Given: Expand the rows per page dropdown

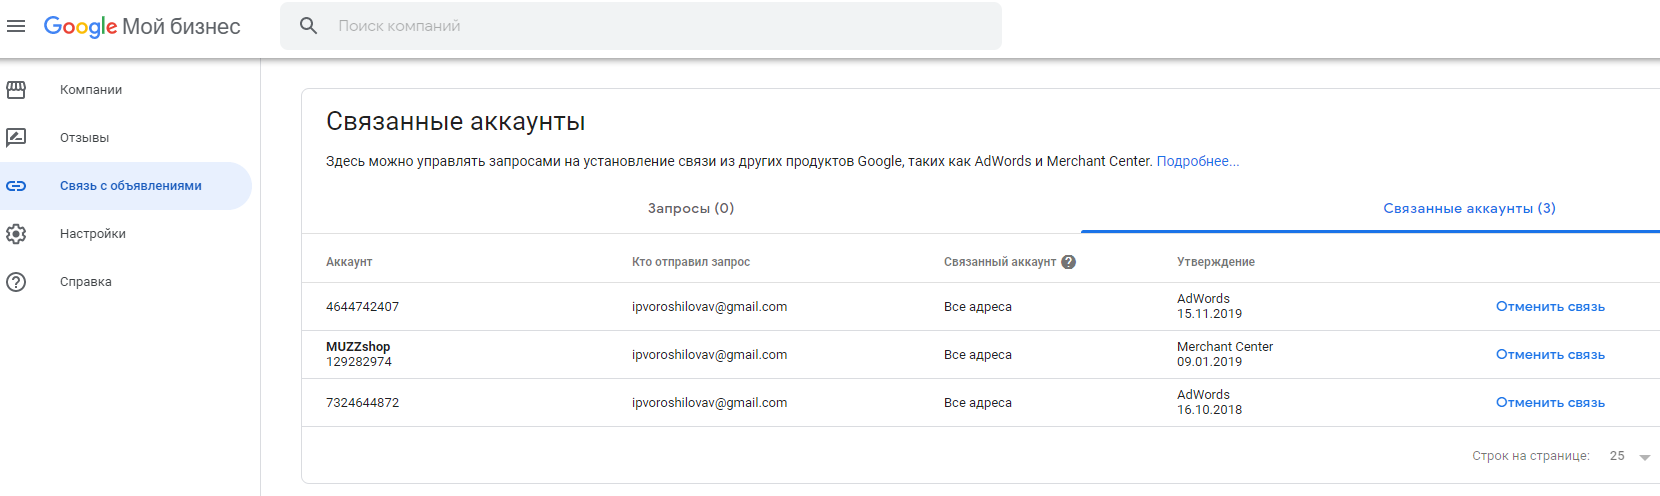Looking at the screenshot, I should [1644, 457].
